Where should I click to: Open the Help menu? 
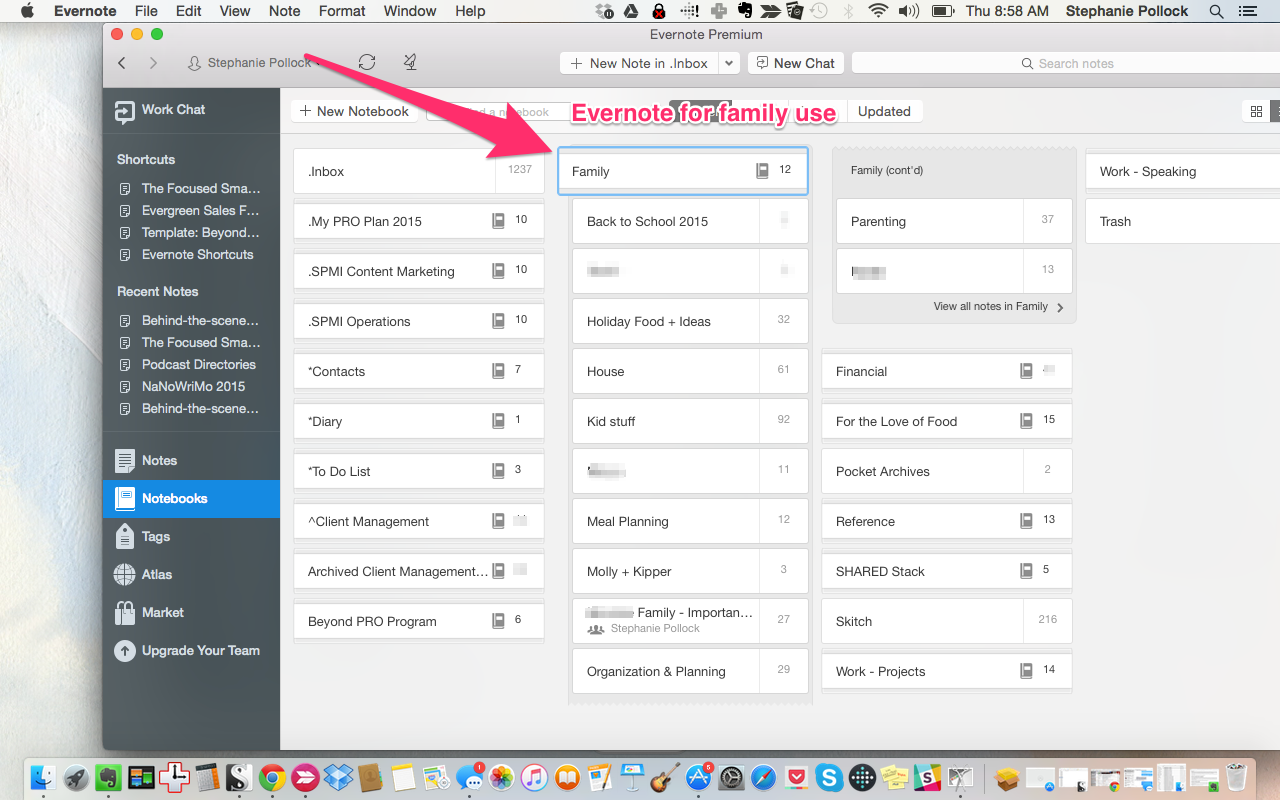pos(470,11)
